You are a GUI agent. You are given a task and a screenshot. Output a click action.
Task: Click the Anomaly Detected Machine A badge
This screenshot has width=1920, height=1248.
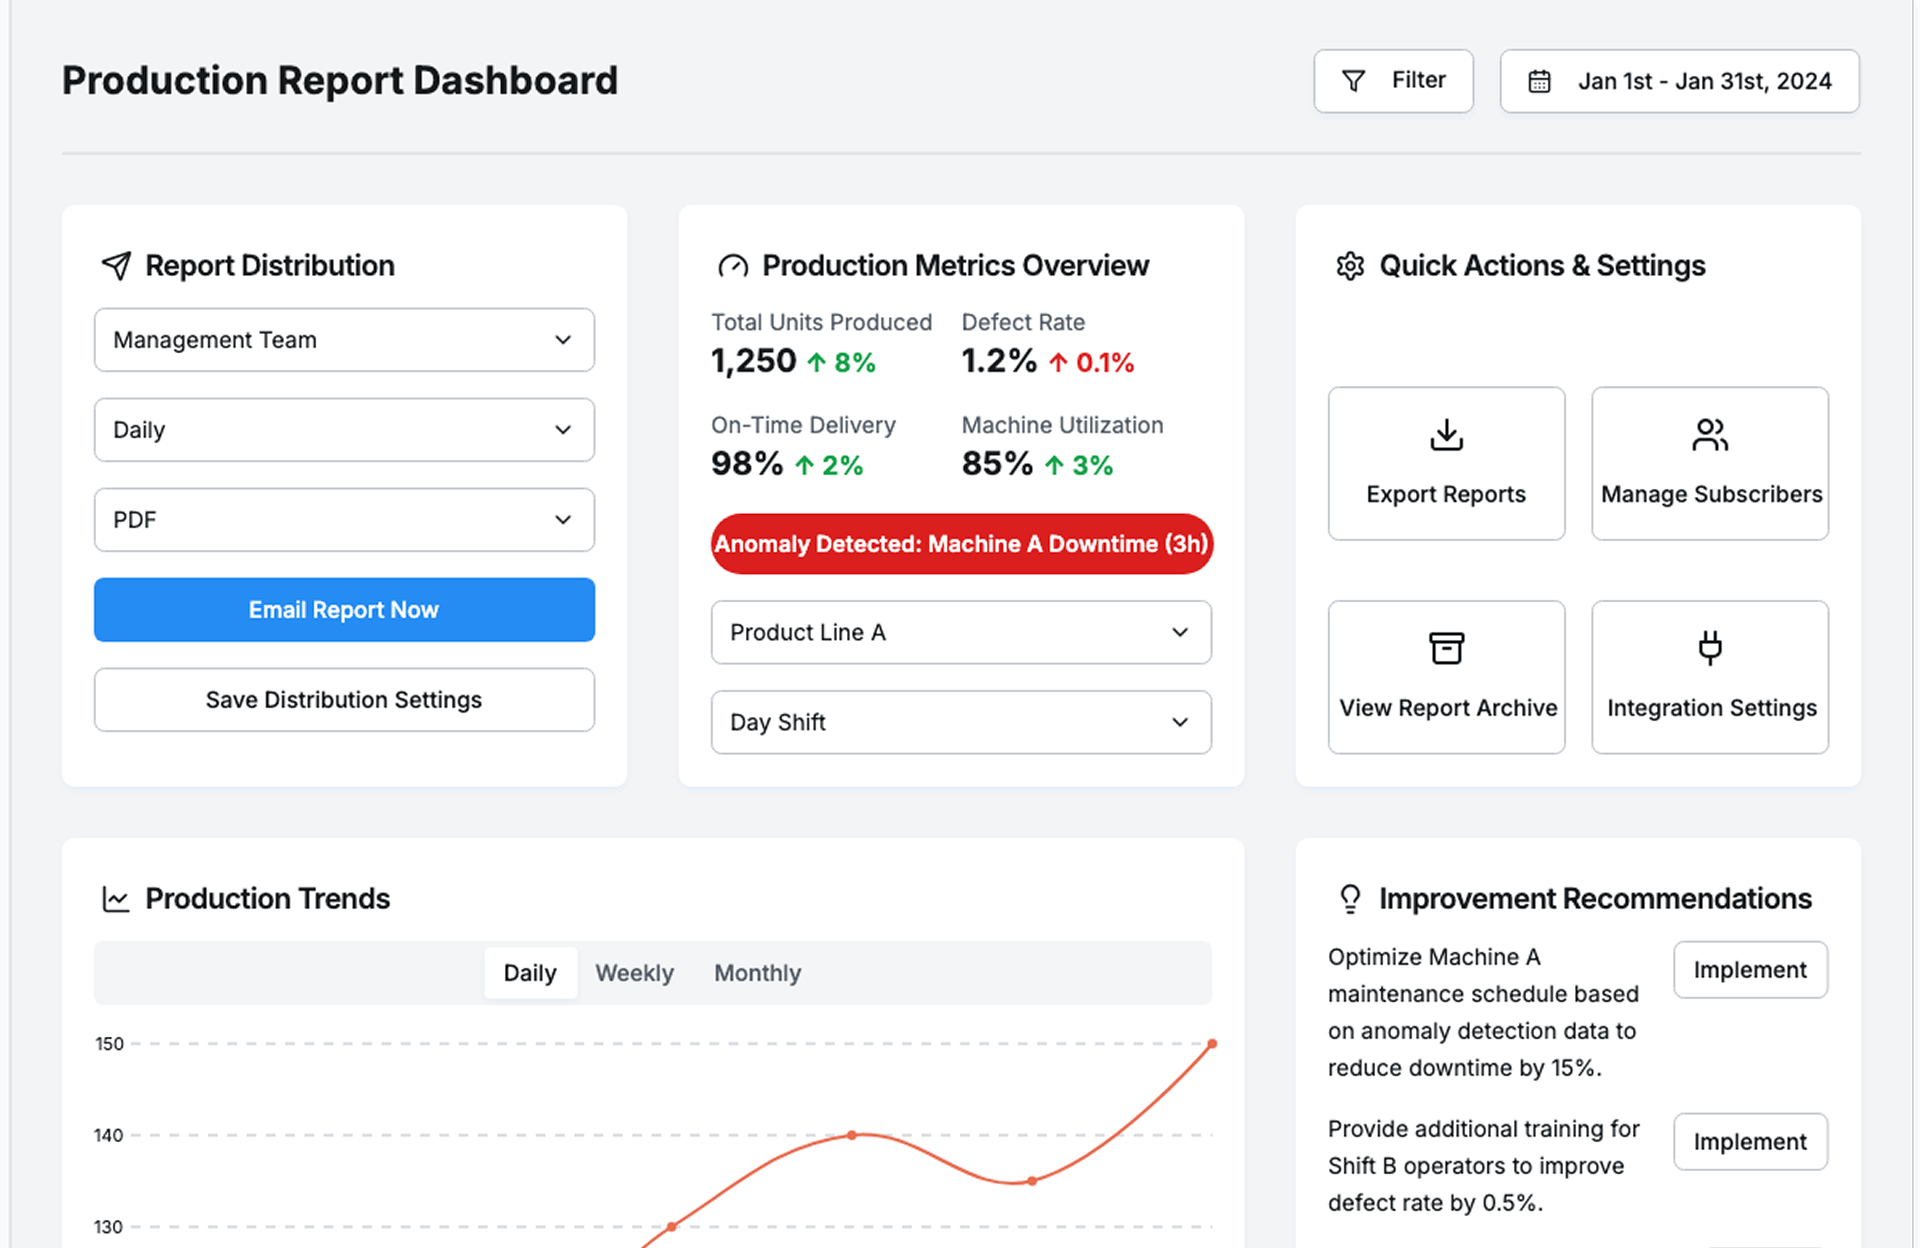(x=960, y=544)
